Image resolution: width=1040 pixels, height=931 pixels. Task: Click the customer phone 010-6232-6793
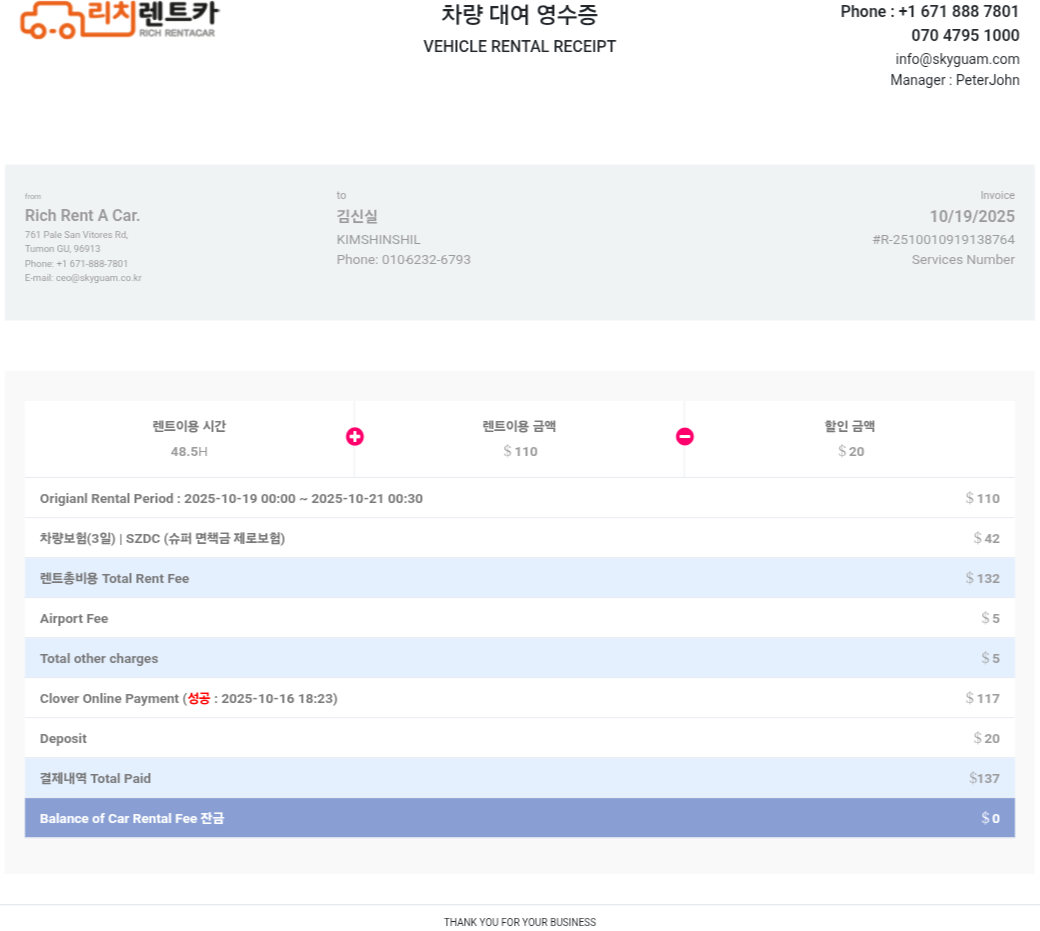[x=425, y=260]
